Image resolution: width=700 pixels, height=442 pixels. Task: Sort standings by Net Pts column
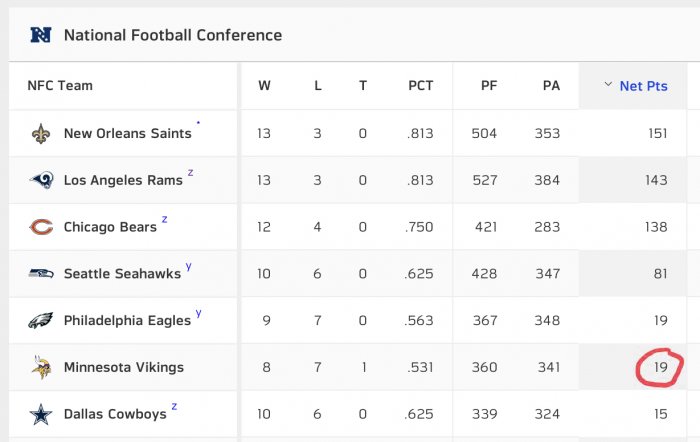pyautogui.click(x=643, y=86)
